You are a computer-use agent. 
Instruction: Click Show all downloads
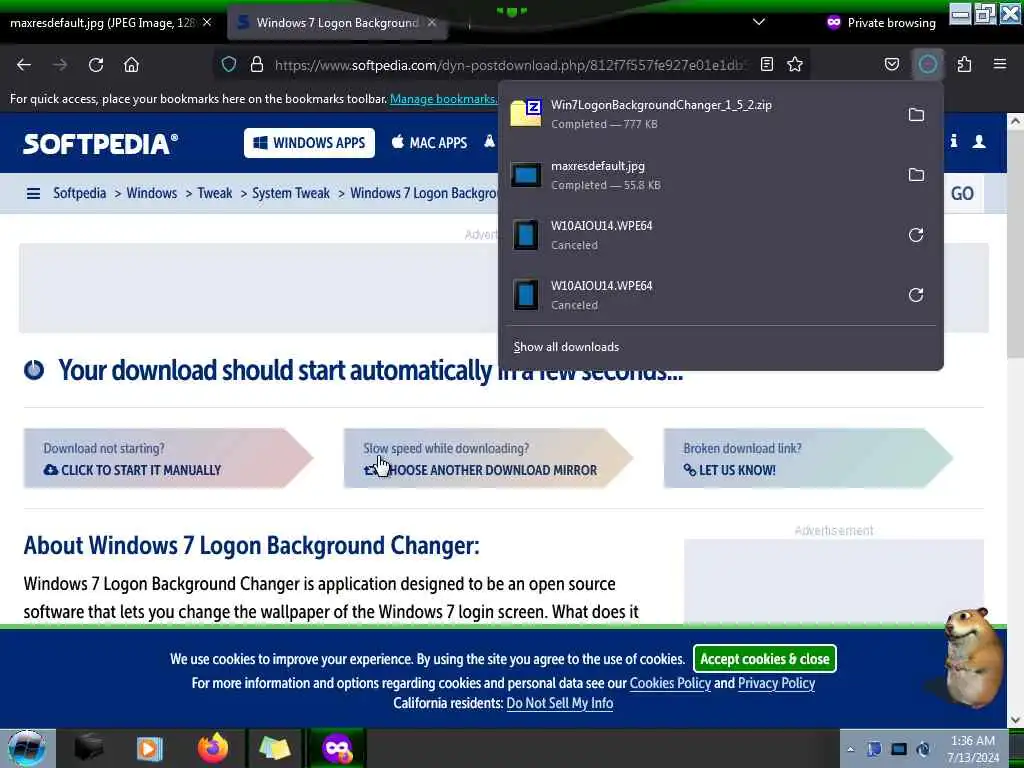566,347
